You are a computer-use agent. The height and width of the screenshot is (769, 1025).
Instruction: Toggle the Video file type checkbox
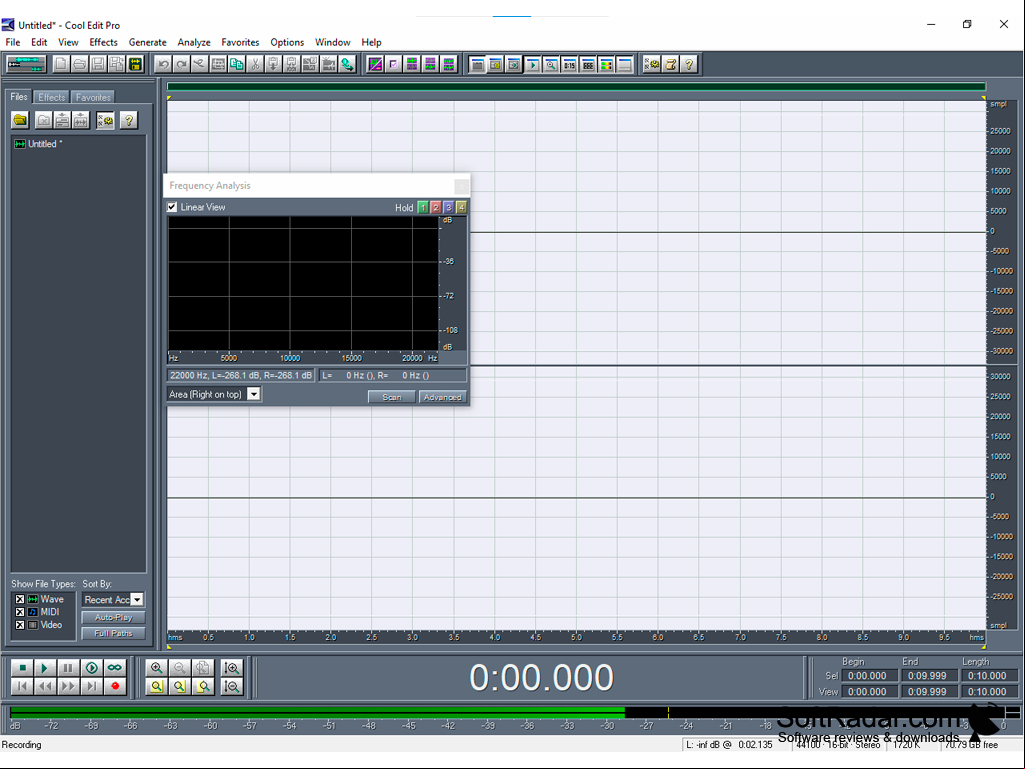(x=20, y=625)
